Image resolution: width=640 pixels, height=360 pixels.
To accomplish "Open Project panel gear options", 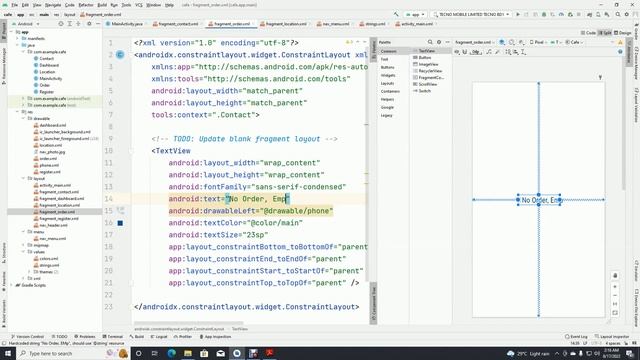I will tap(89, 24).
